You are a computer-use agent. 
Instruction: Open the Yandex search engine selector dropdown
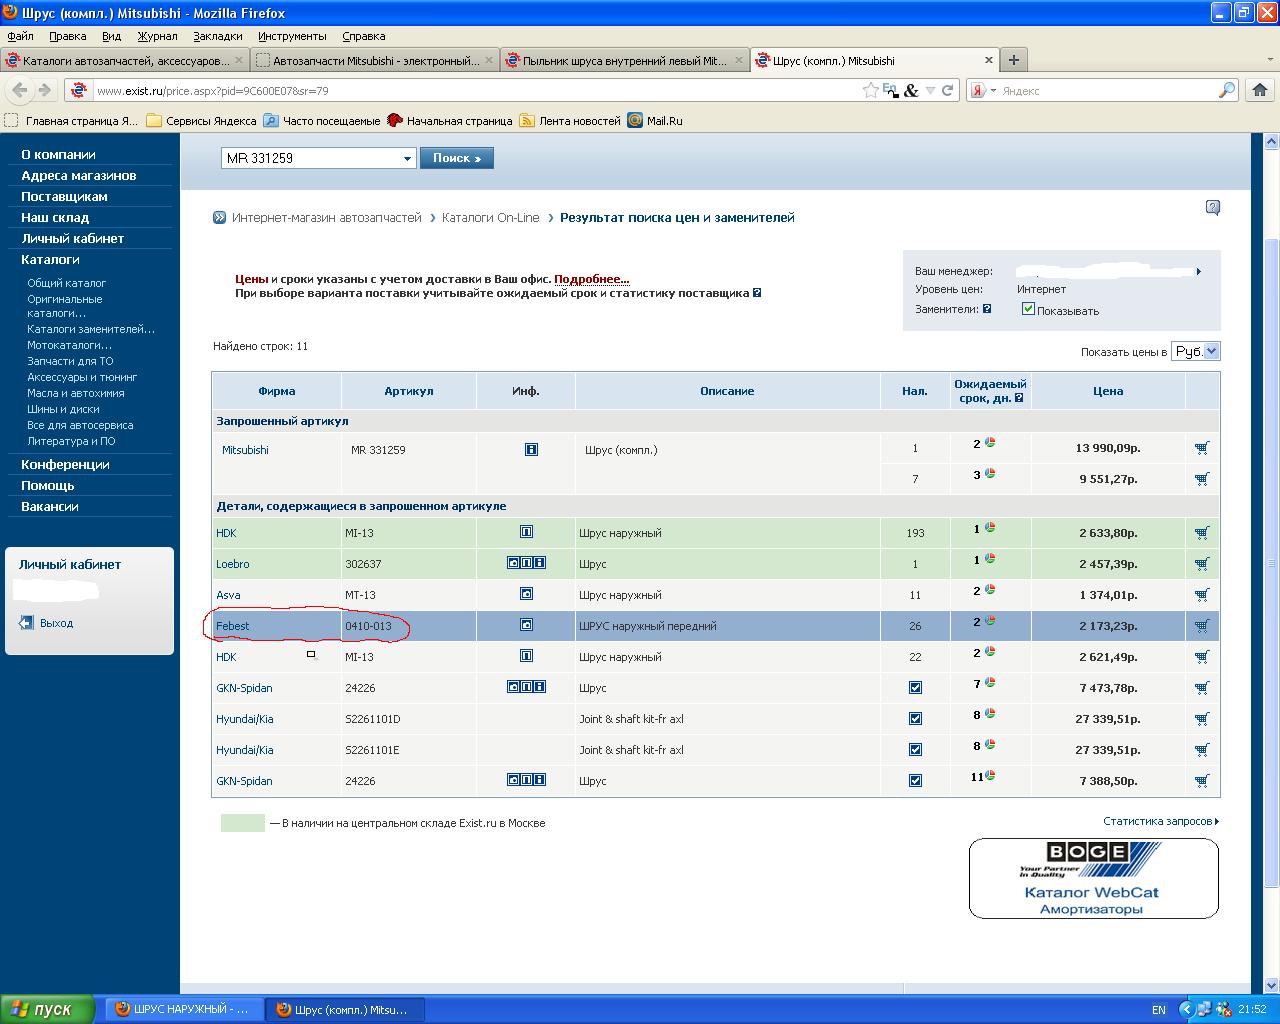click(984, 91)
